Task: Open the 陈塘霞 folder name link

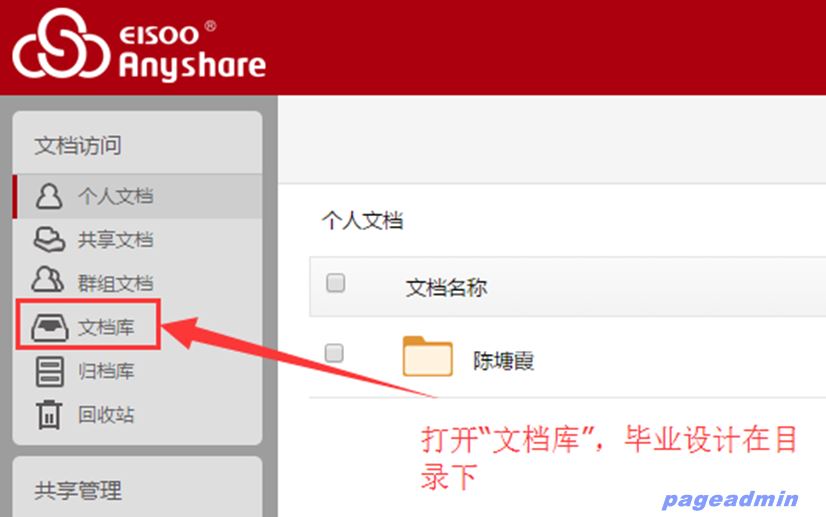Action: [x=504, y=360]
